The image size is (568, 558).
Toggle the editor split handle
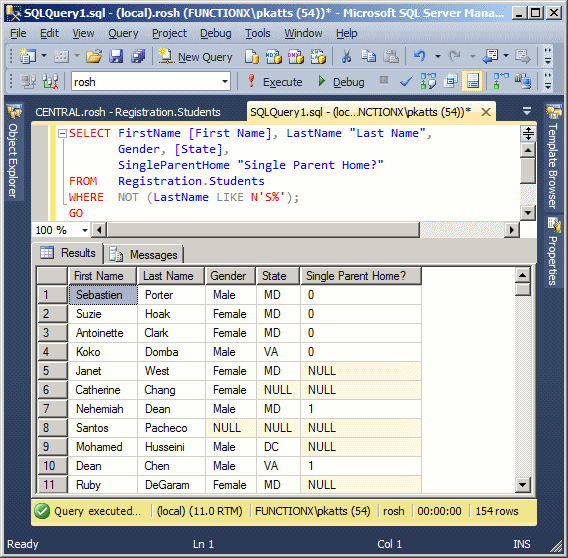pyautogui.click(x=528, y=133)
